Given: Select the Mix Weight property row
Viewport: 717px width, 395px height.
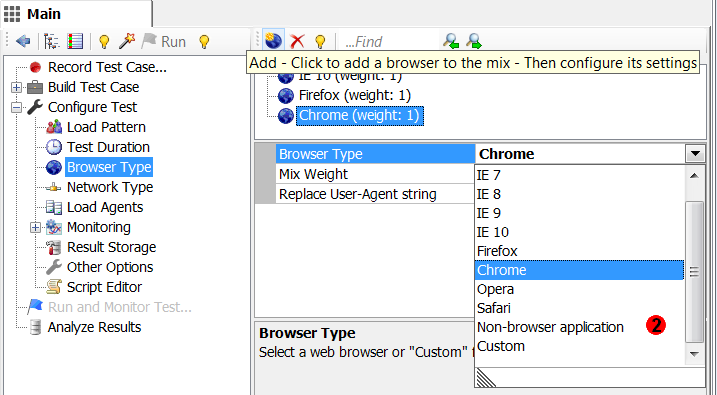Looking at the screenshot, I should click(x=375, y=174).
